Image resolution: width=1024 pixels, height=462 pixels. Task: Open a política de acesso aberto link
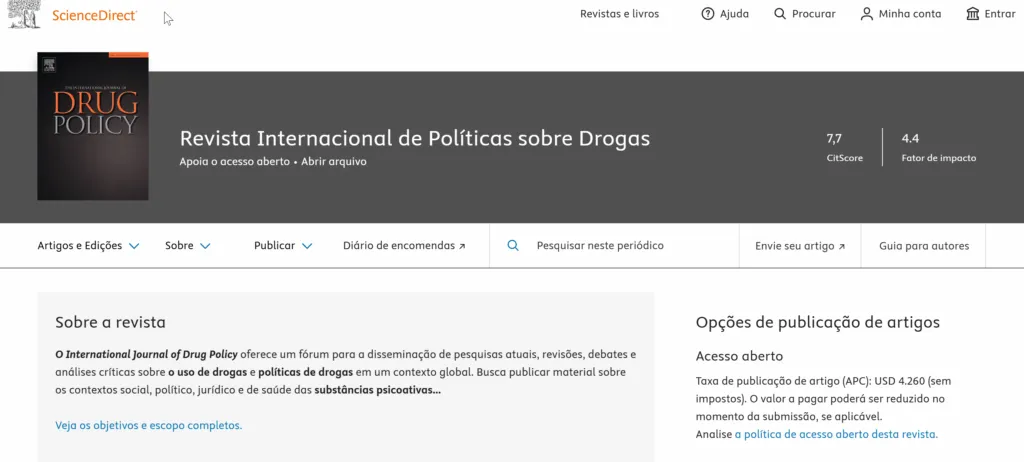pos(835,434)
